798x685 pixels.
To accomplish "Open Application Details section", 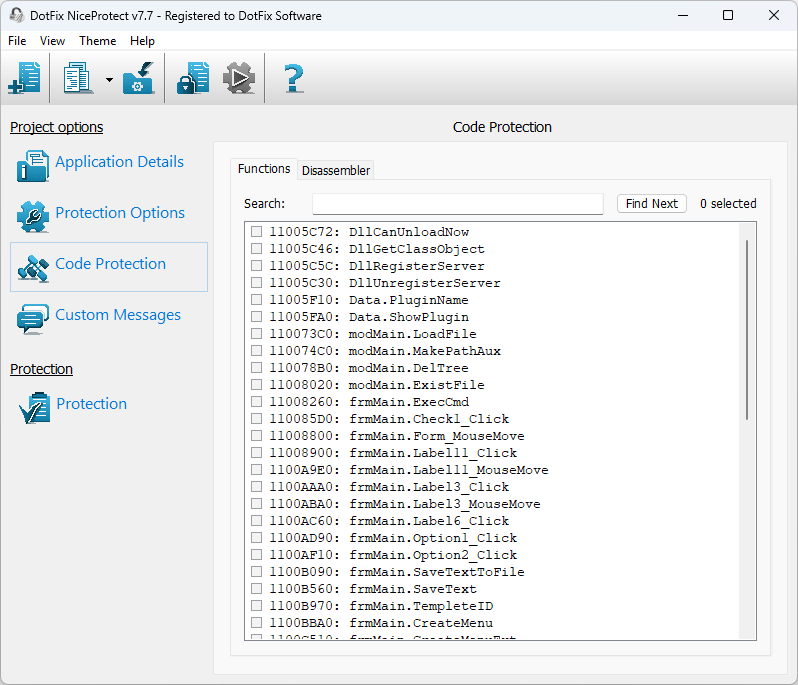I will (120, 162).
